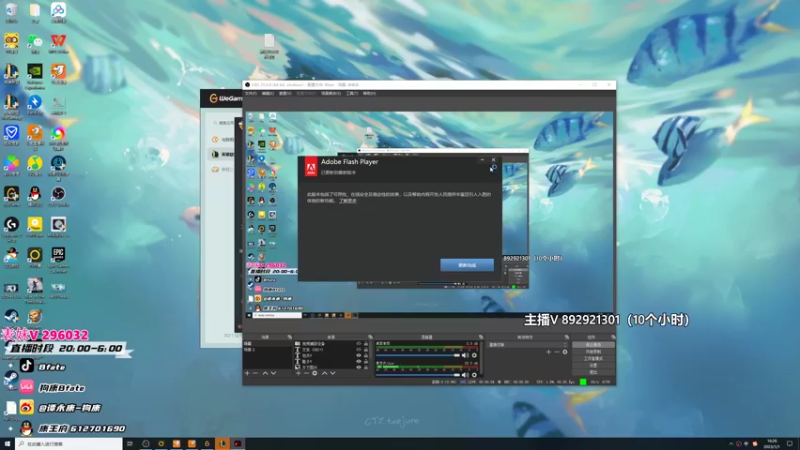Pop out the Scenes dock panel
800x450 pixels.
tap(290, 337)
